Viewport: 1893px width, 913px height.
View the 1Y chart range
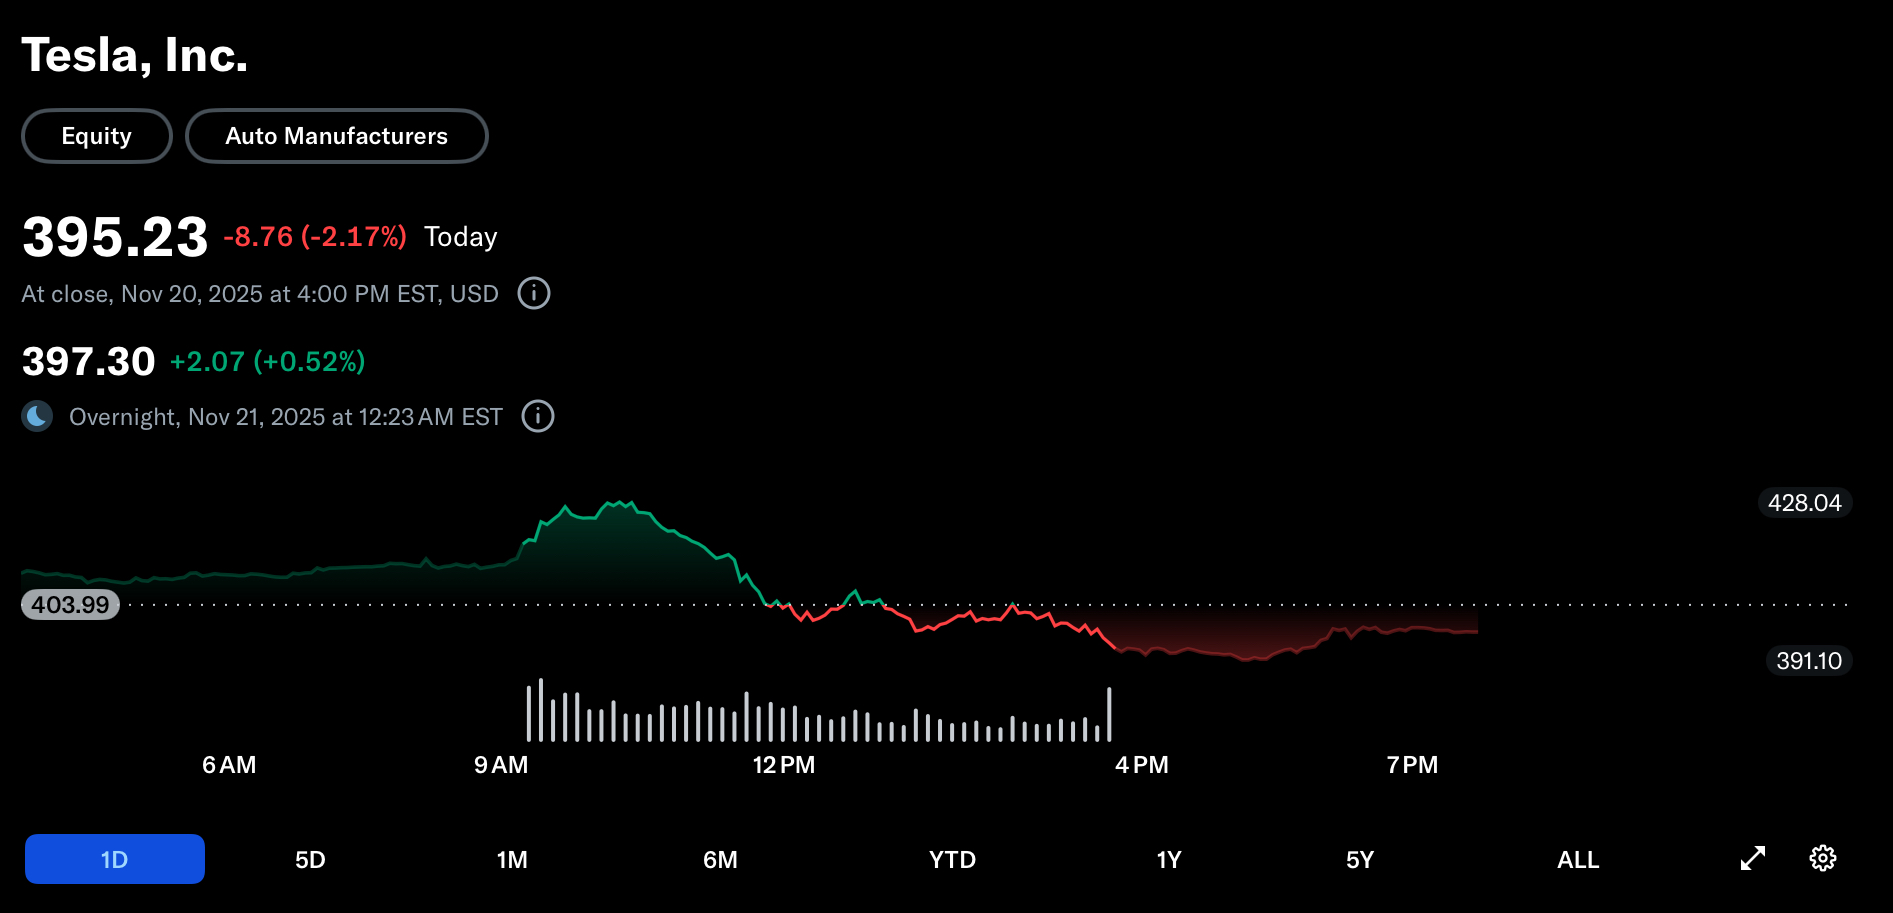[1169, 859]
